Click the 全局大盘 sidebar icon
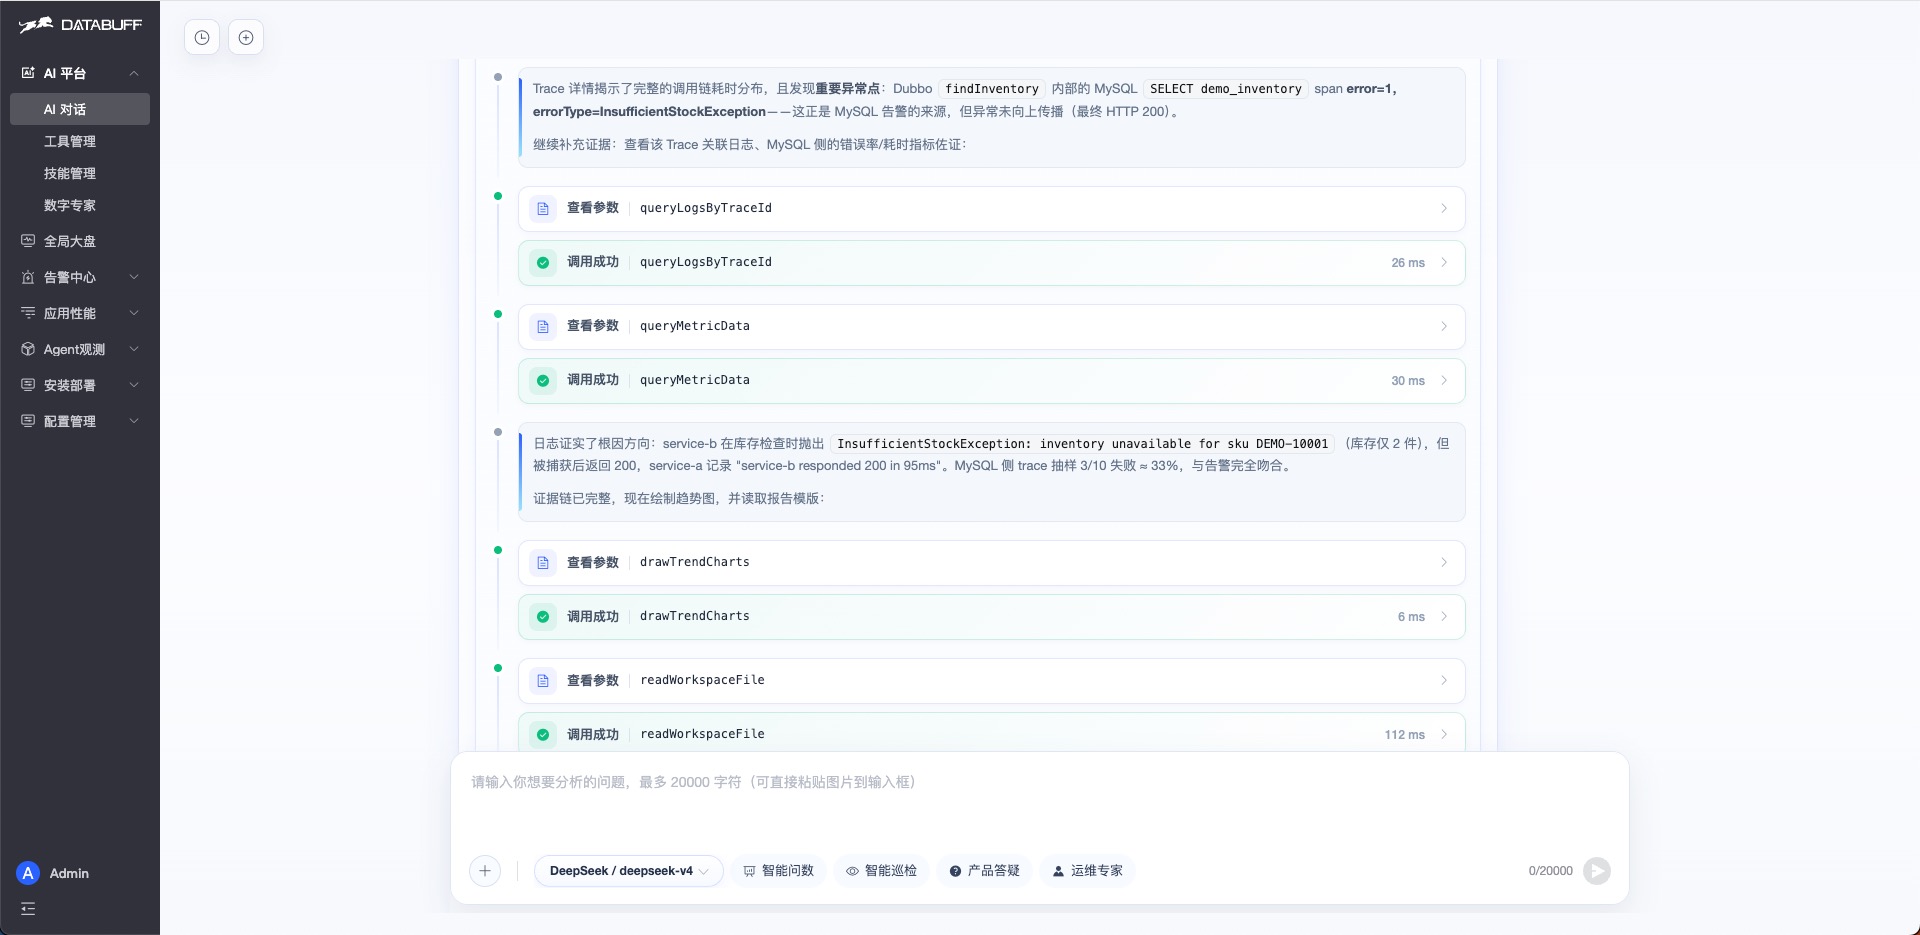1920x935 pixels. pos(28,241)
